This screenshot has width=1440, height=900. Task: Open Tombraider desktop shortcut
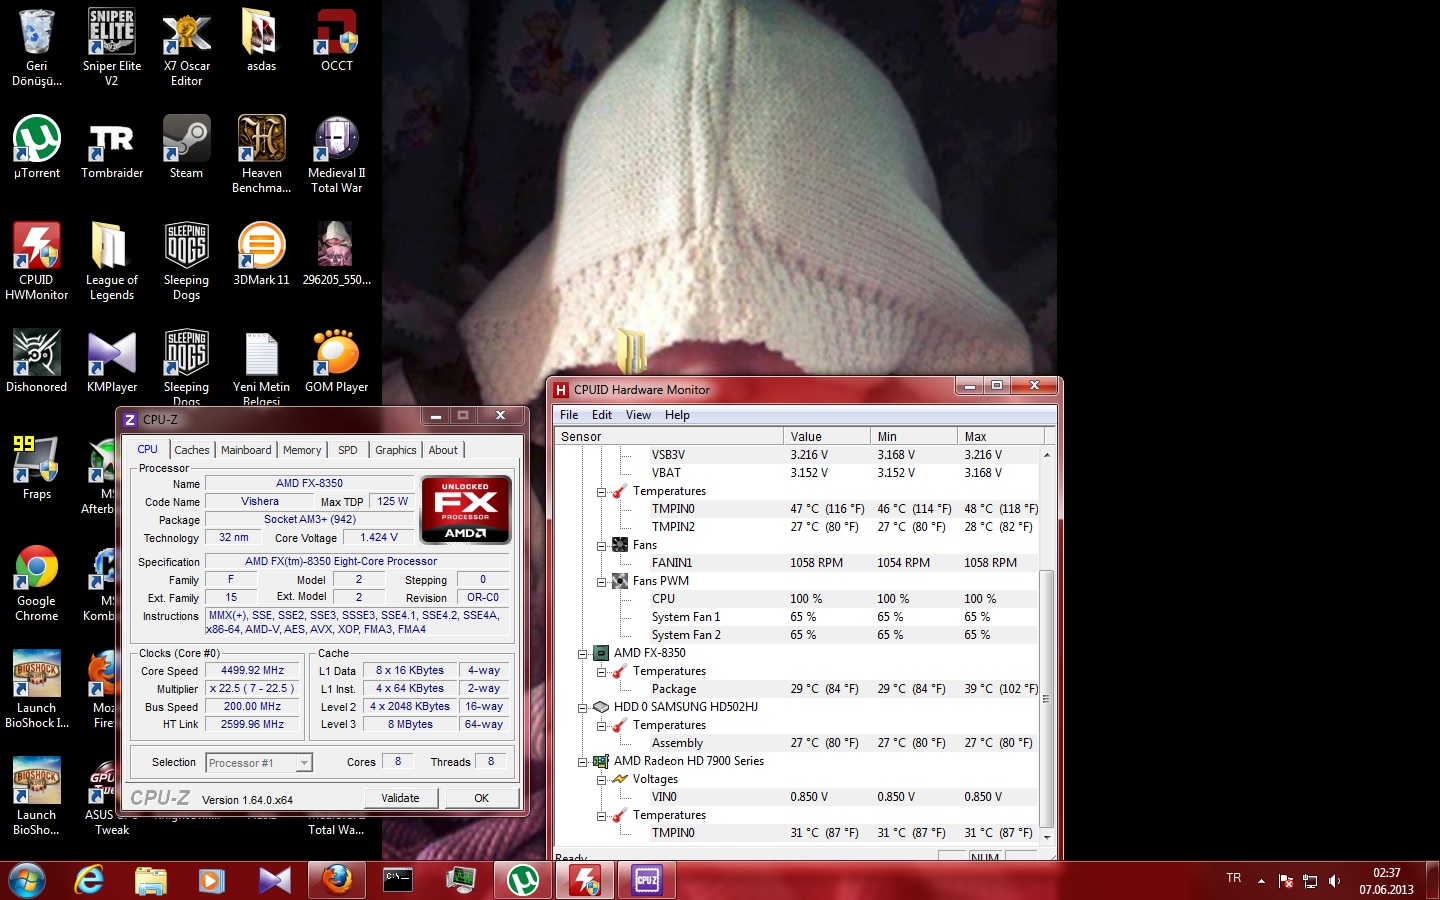pyautogui.click(x=112, y=147)
